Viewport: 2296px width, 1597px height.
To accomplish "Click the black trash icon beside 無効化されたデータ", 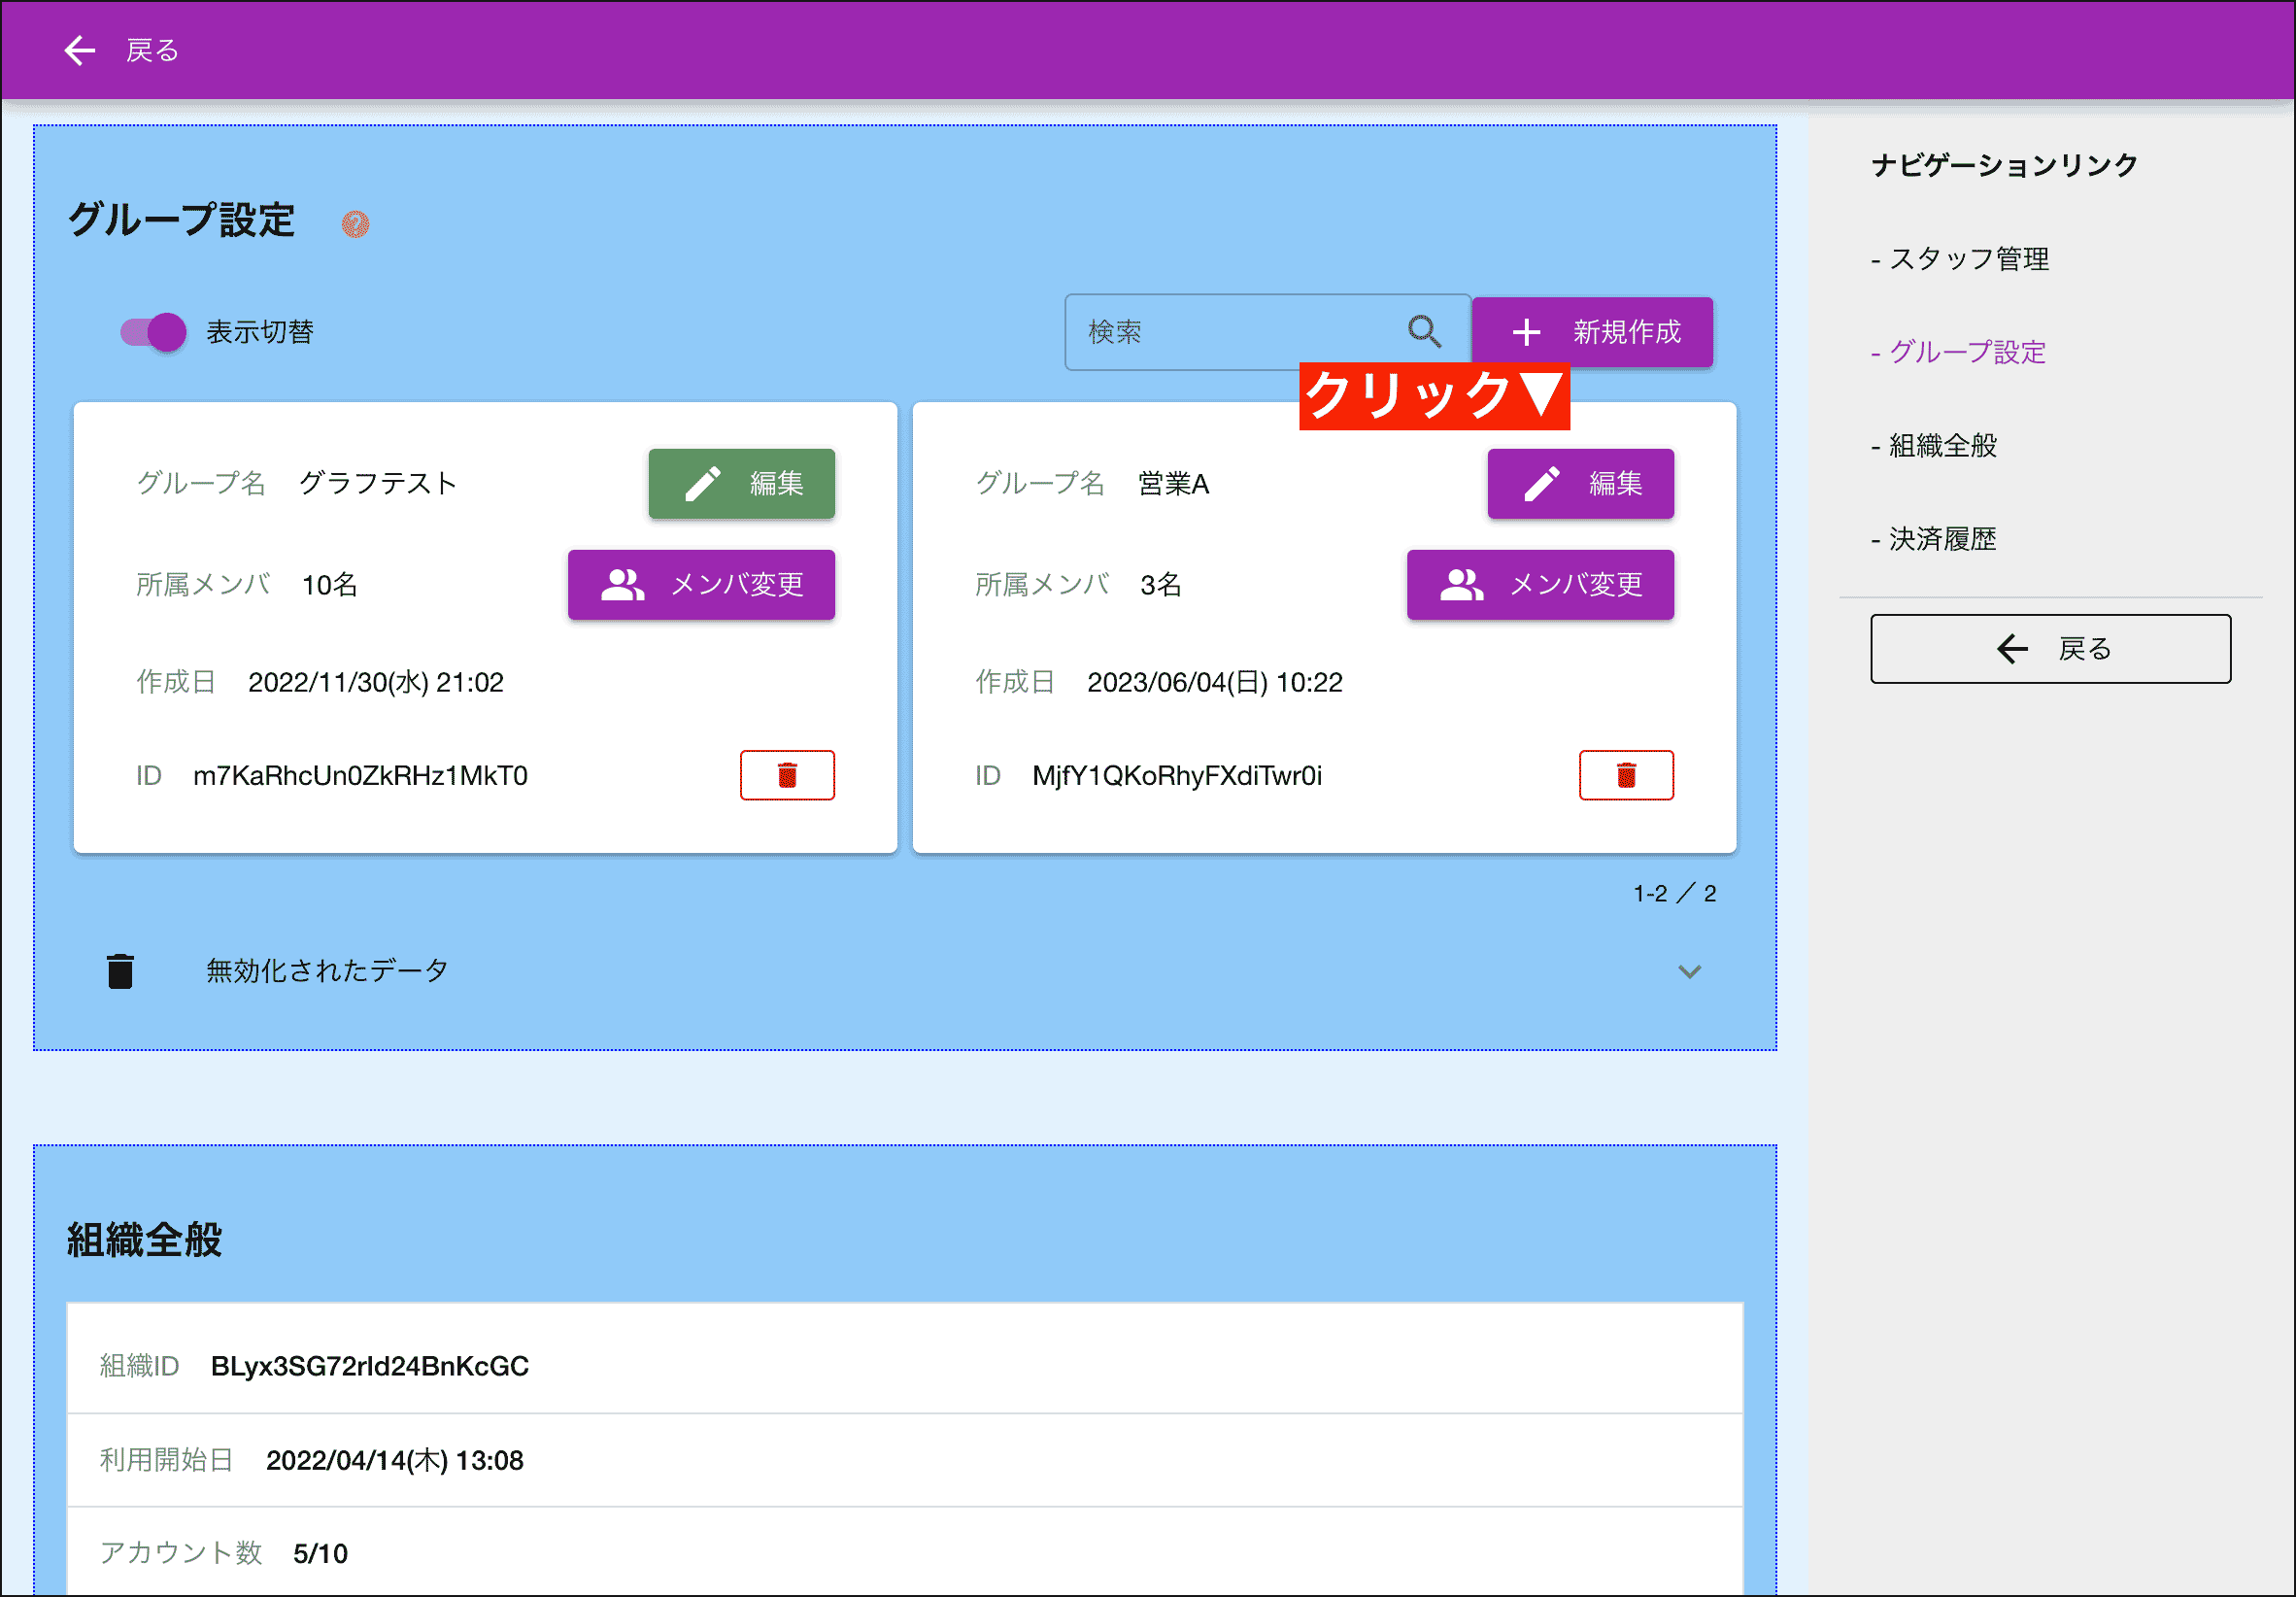I will (120, 971).
